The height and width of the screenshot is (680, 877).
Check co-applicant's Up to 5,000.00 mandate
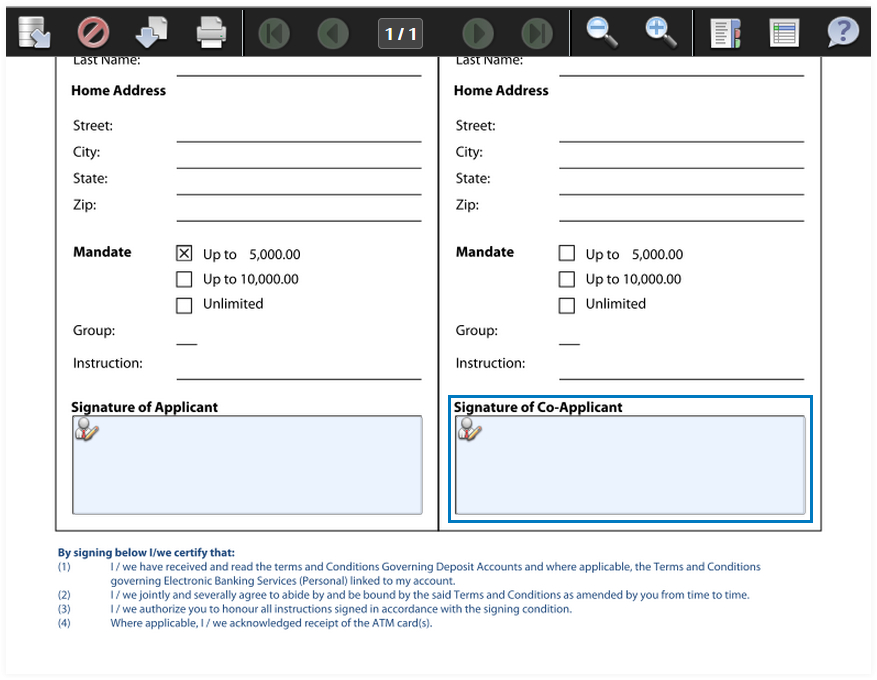[567, 254]
